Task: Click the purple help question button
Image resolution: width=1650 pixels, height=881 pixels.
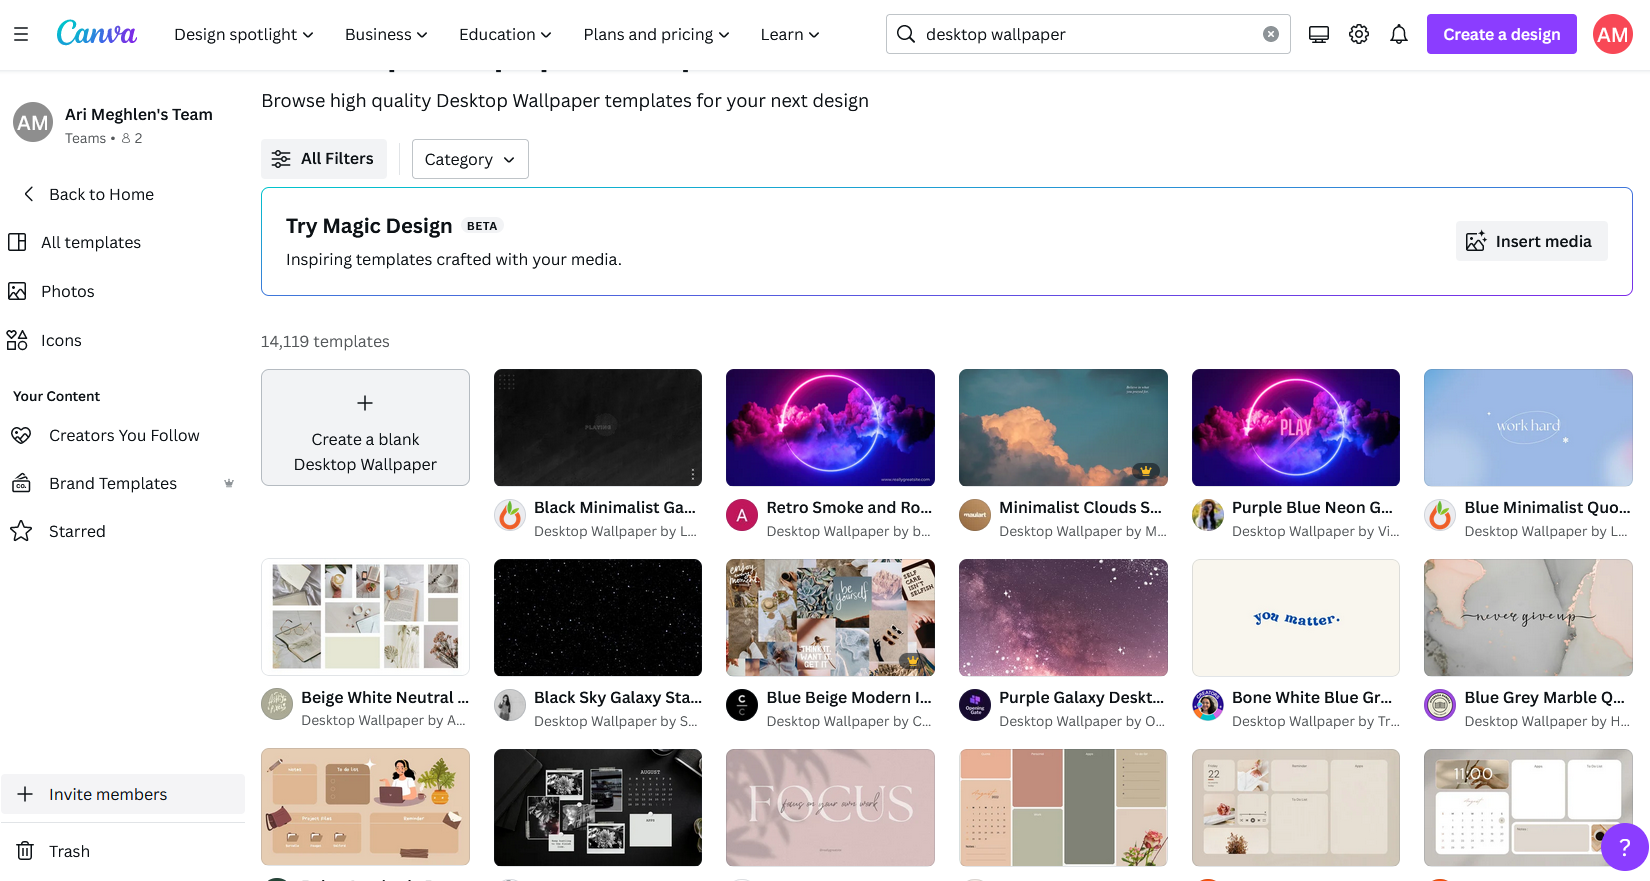Action: (x=1624, y=847)
